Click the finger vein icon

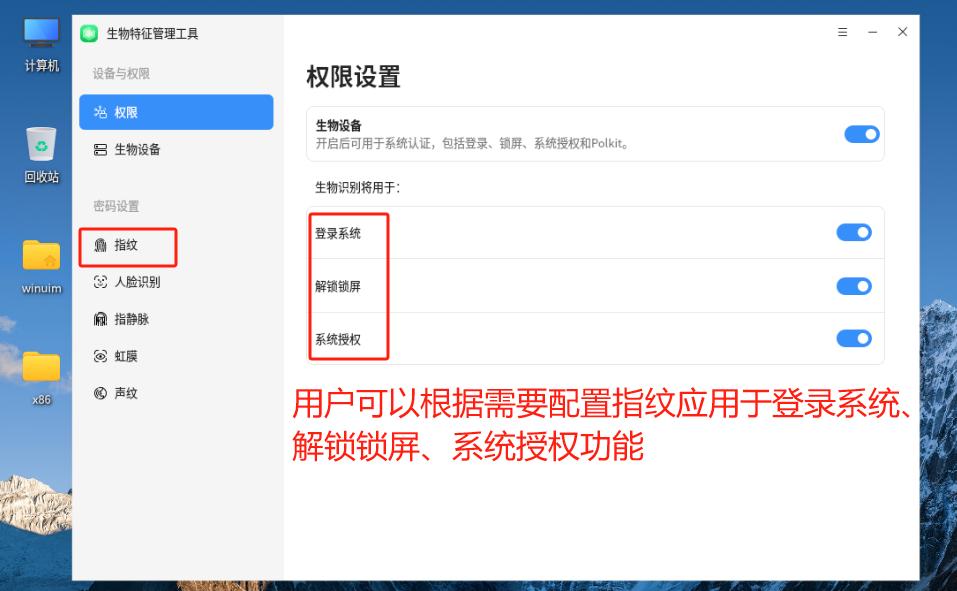(100, 319)
